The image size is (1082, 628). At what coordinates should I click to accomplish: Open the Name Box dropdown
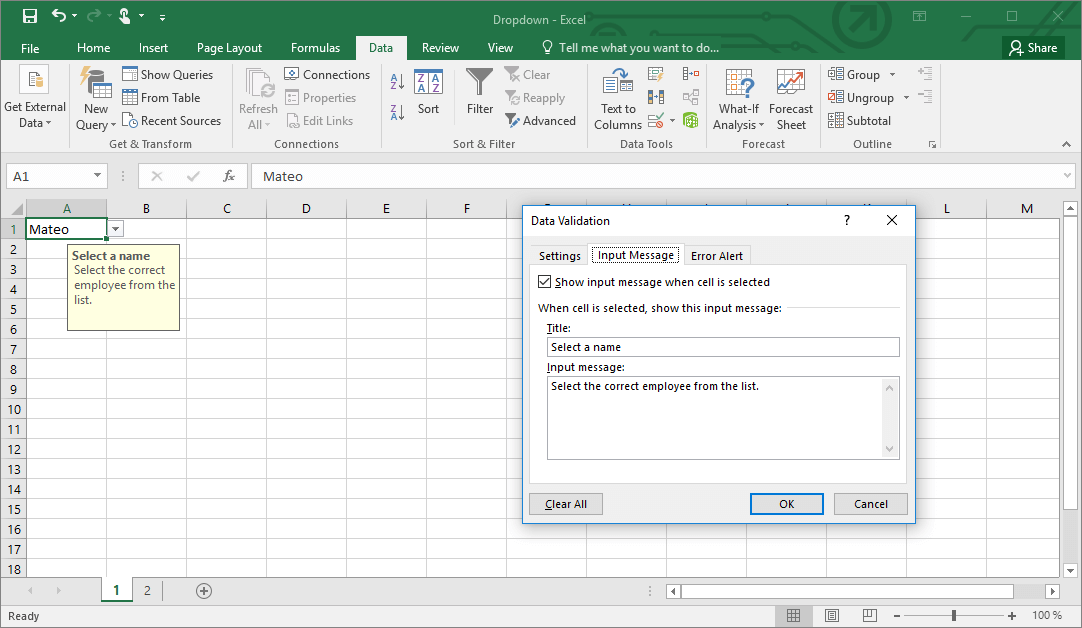click(x=97, y=175)
